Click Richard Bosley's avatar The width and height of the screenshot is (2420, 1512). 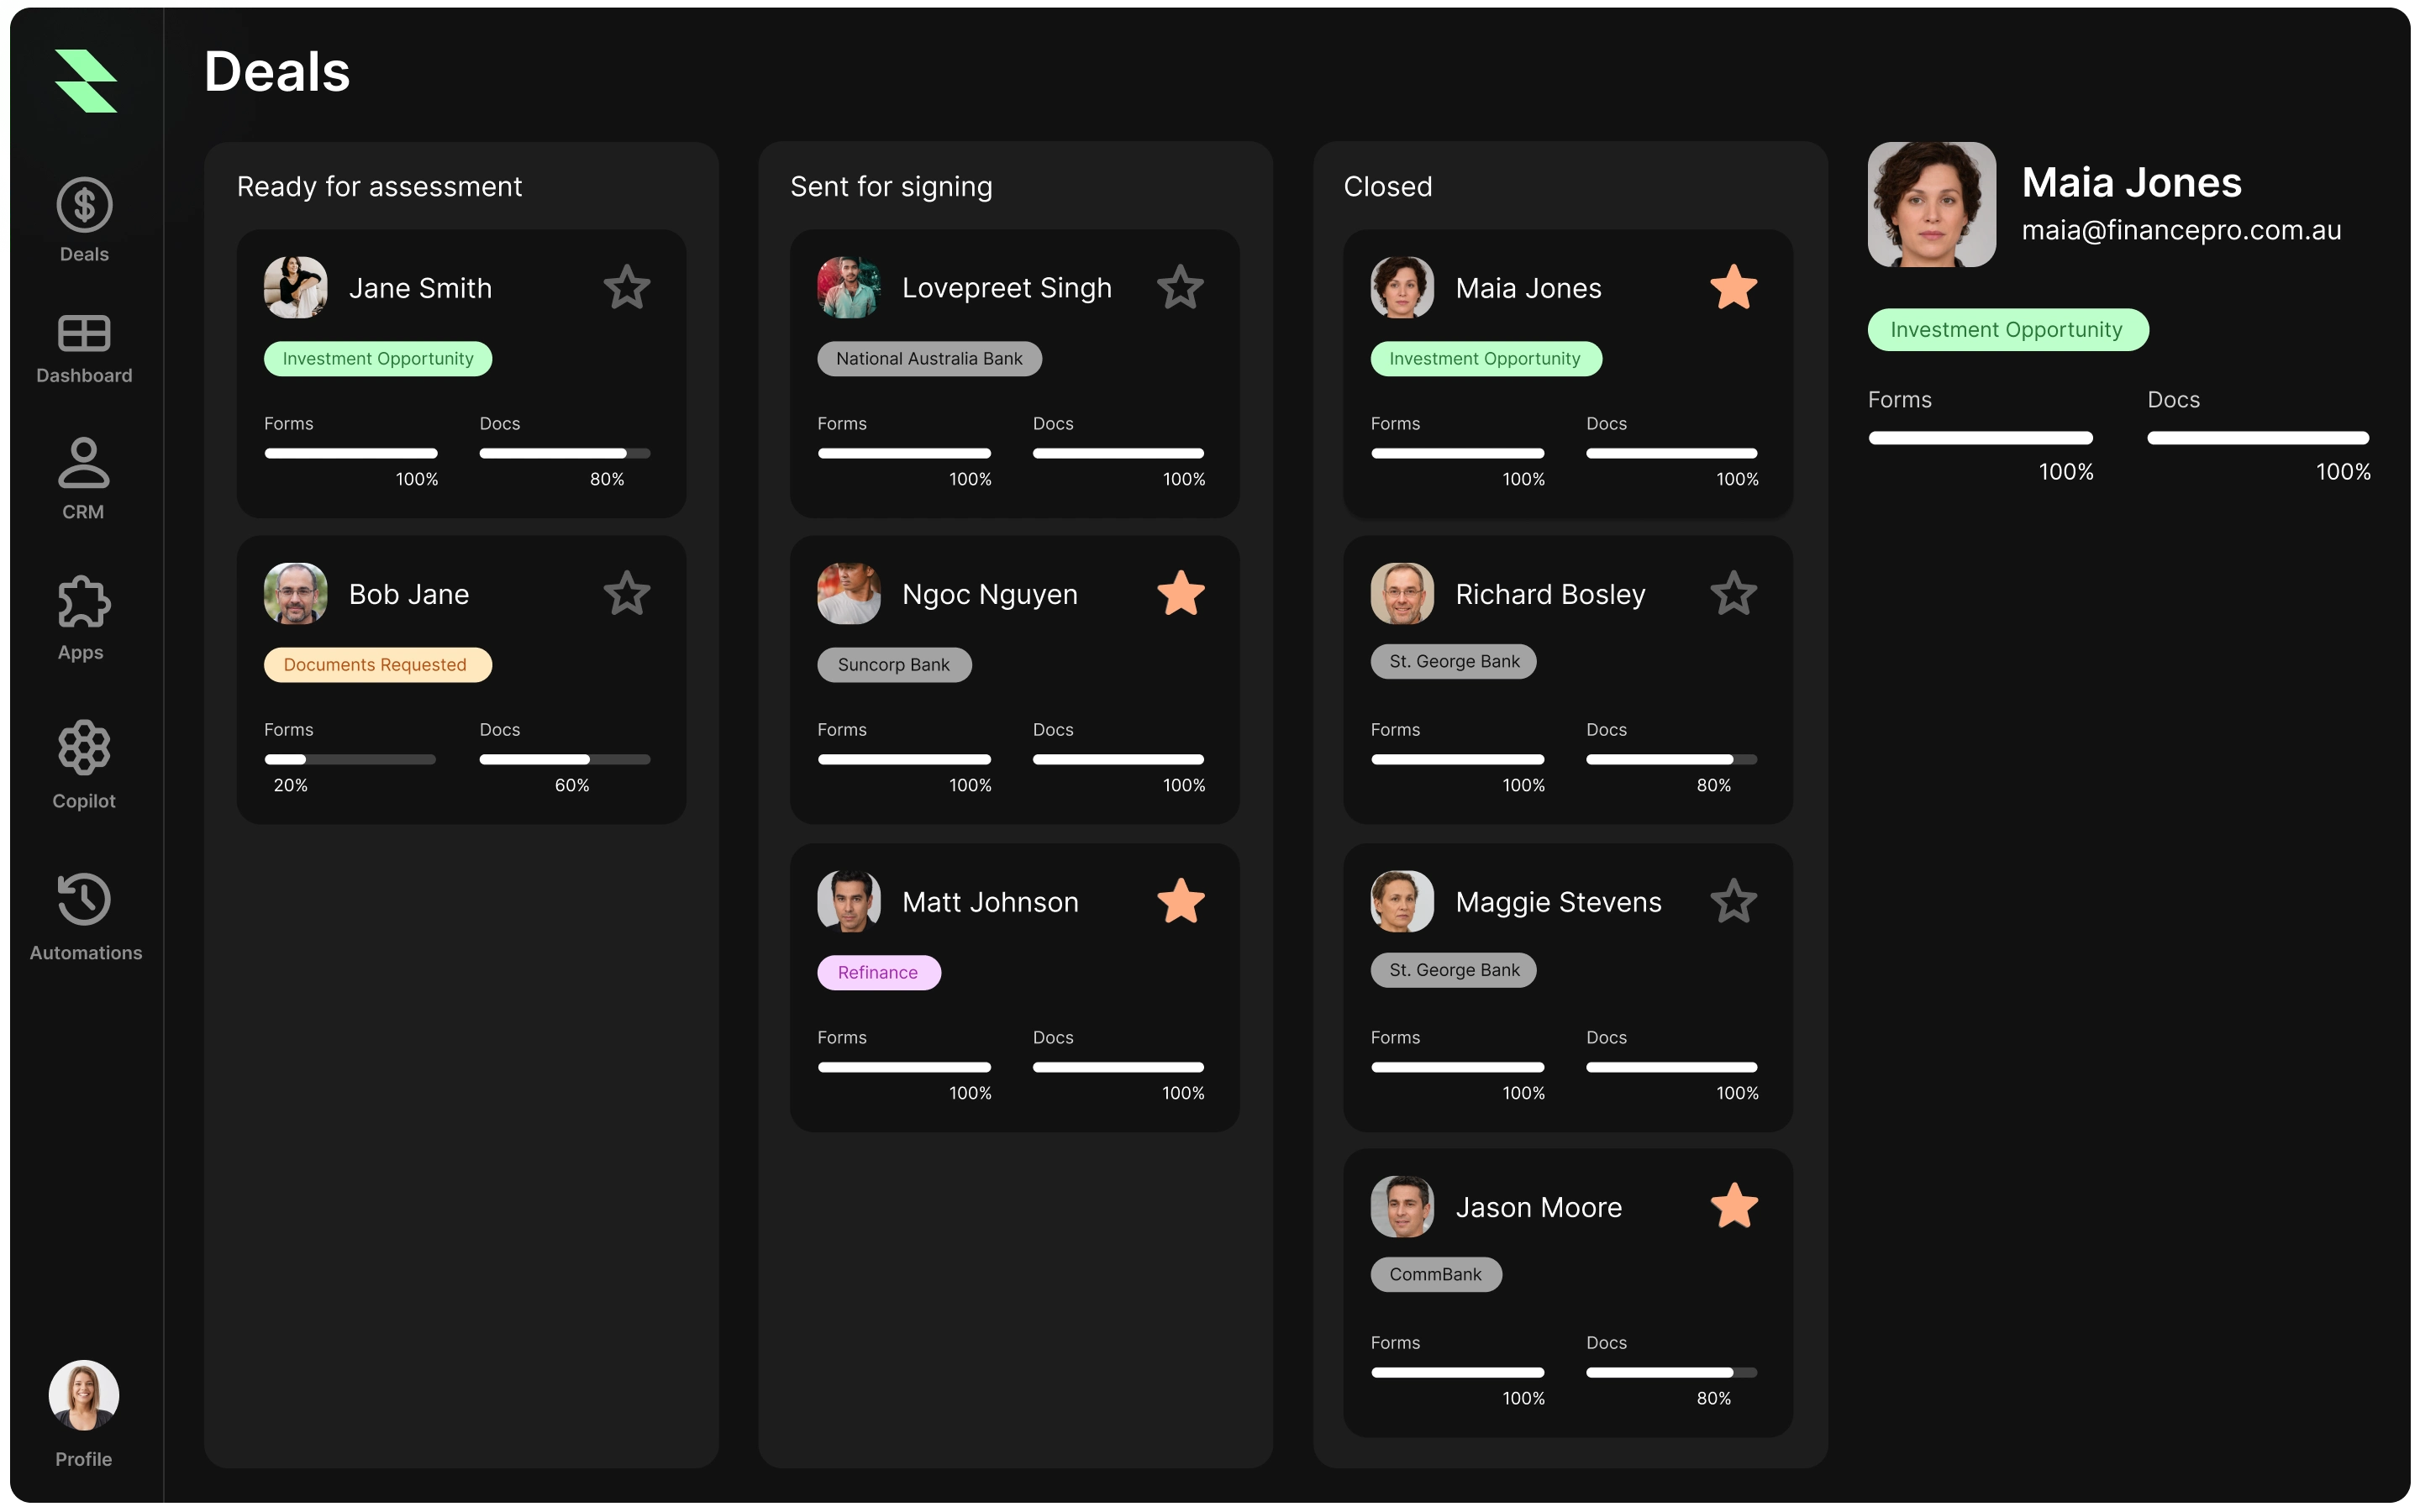tap(1401, 594)
